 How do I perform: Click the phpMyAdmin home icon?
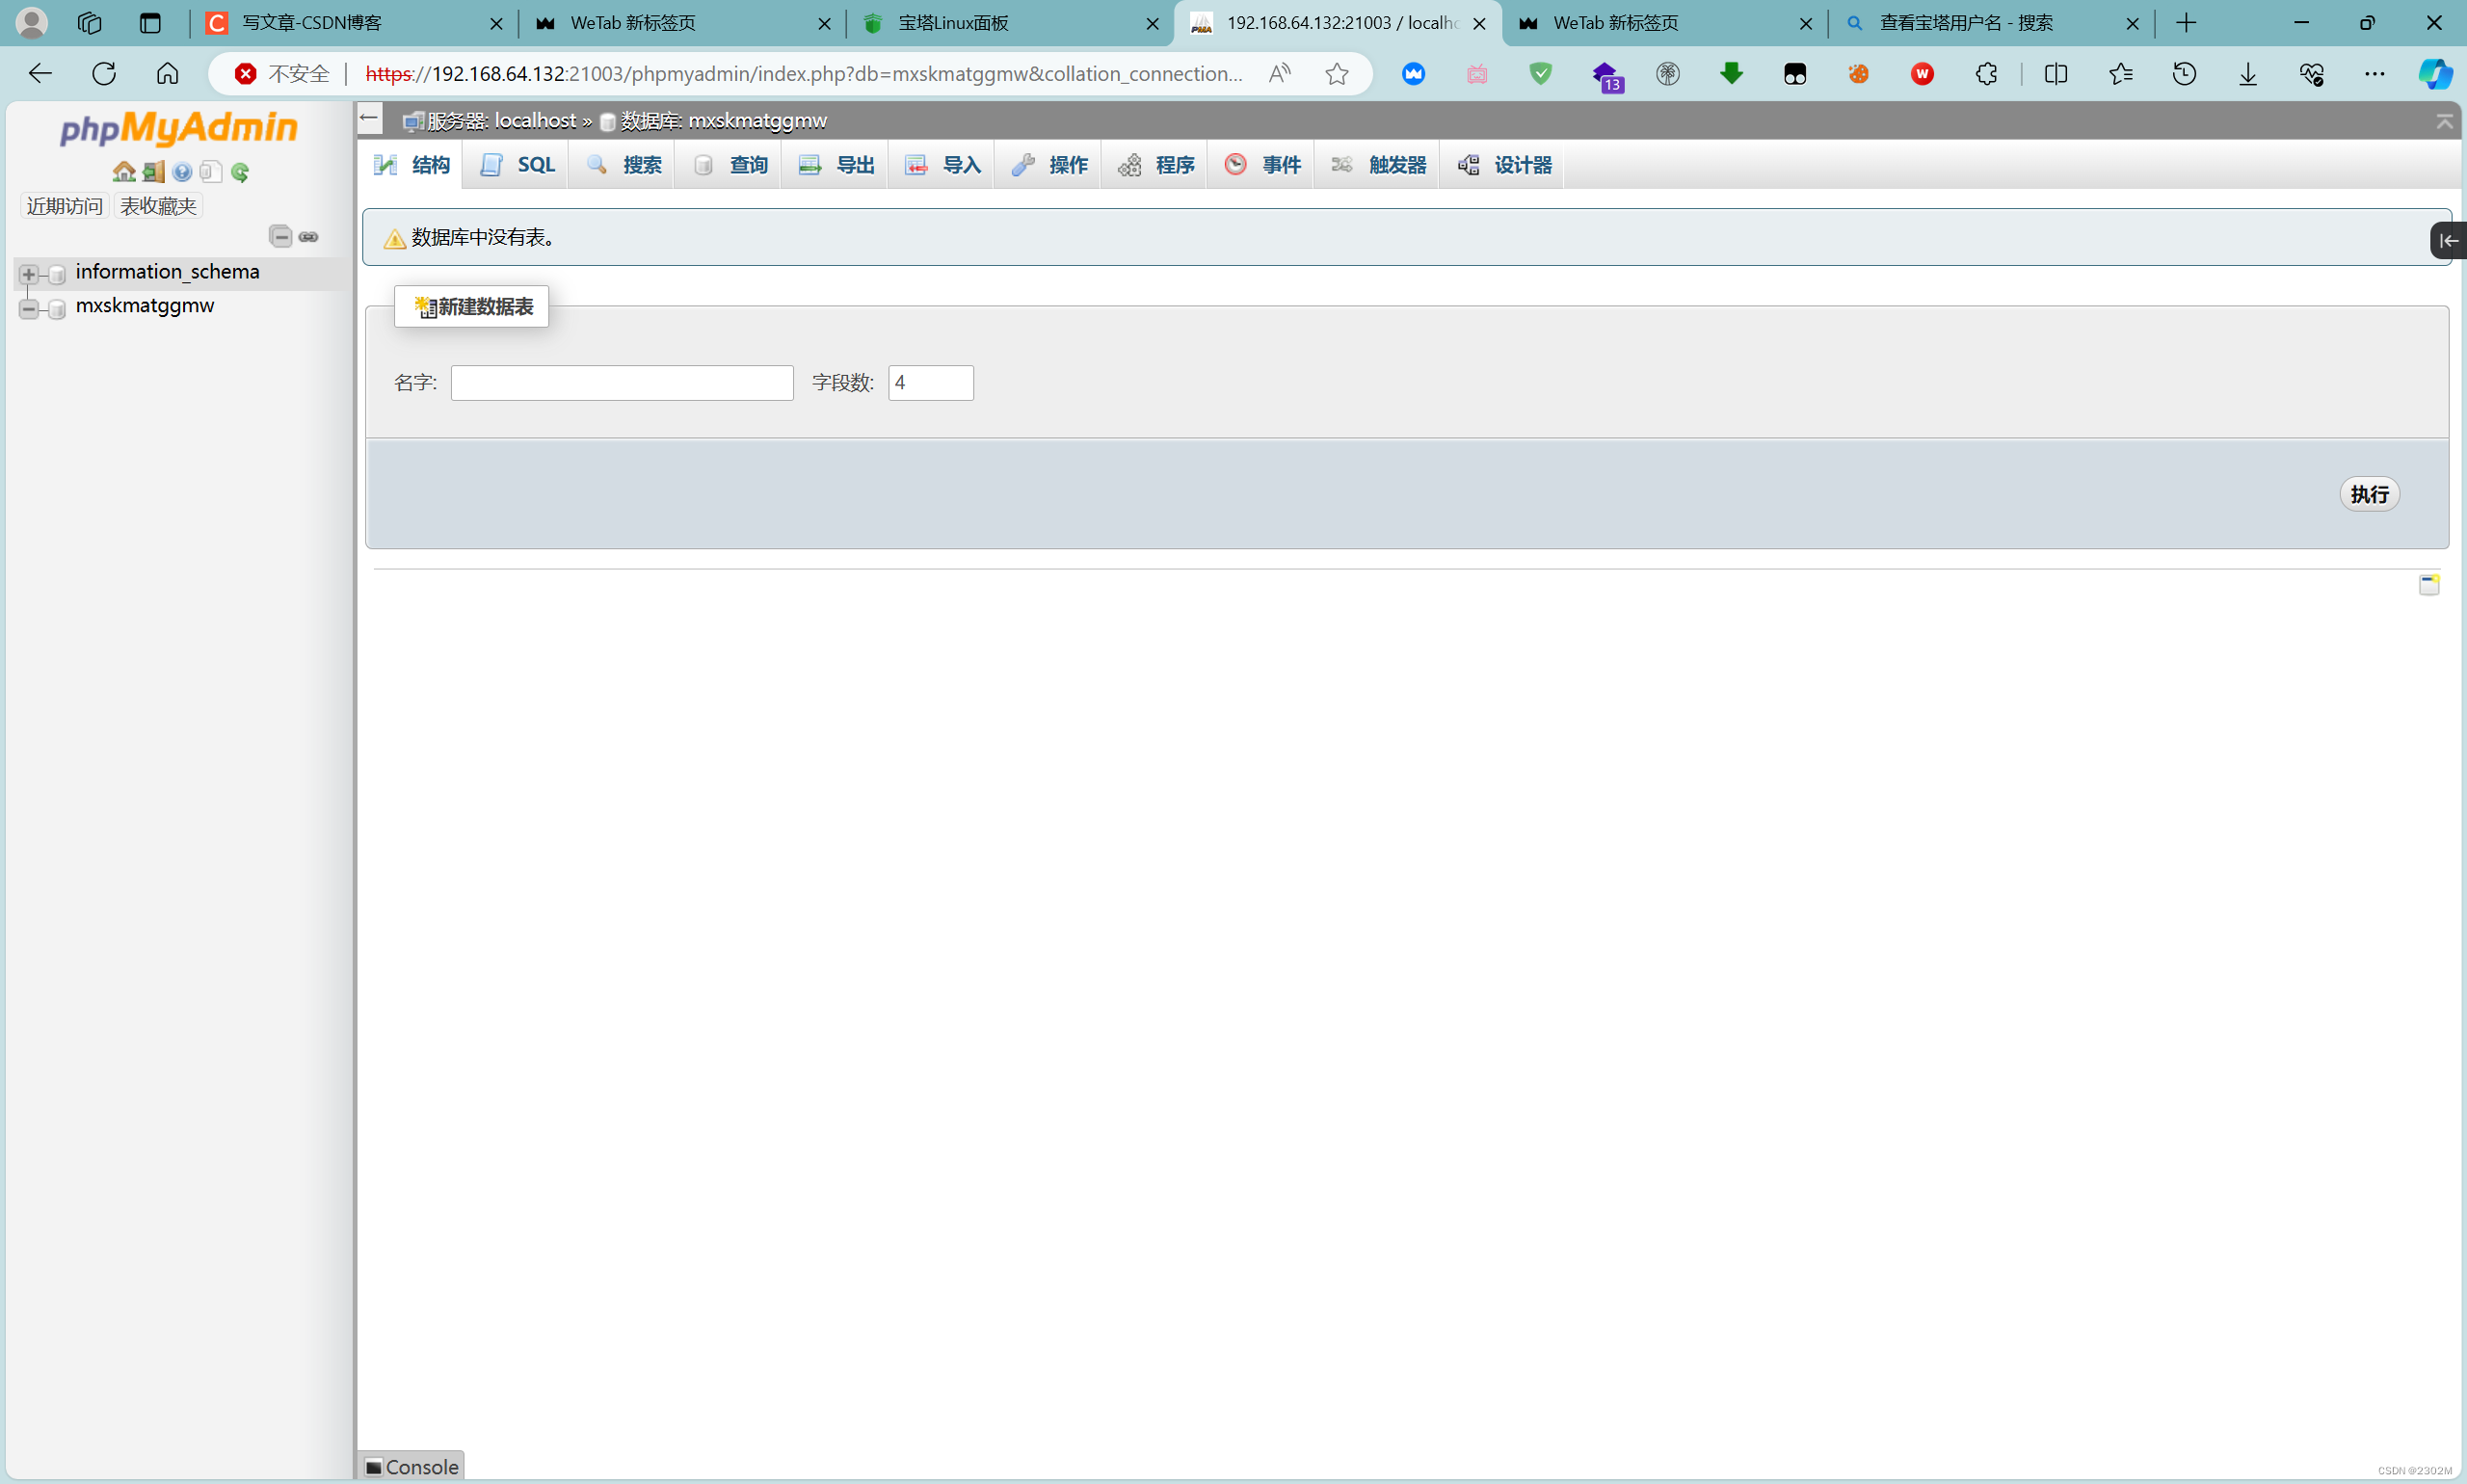[x=124, y=172]
